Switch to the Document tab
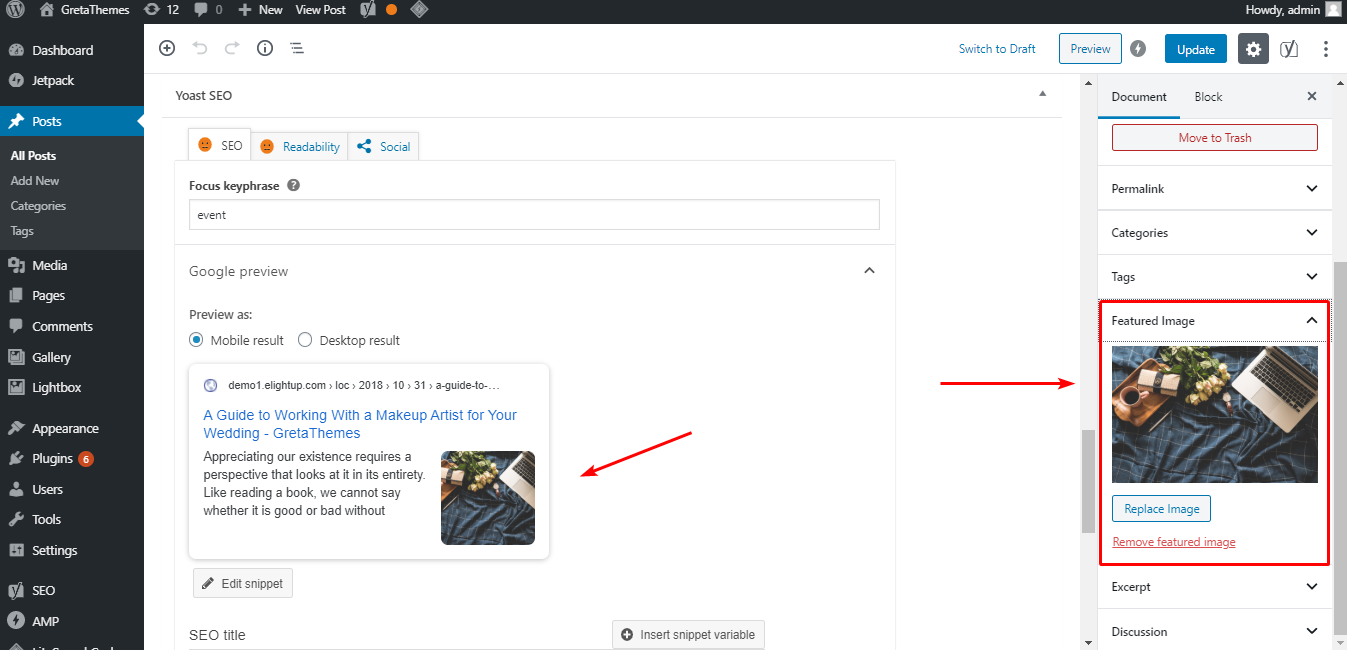Screen dimensions: 1347x650 [x=1139, y=97]
